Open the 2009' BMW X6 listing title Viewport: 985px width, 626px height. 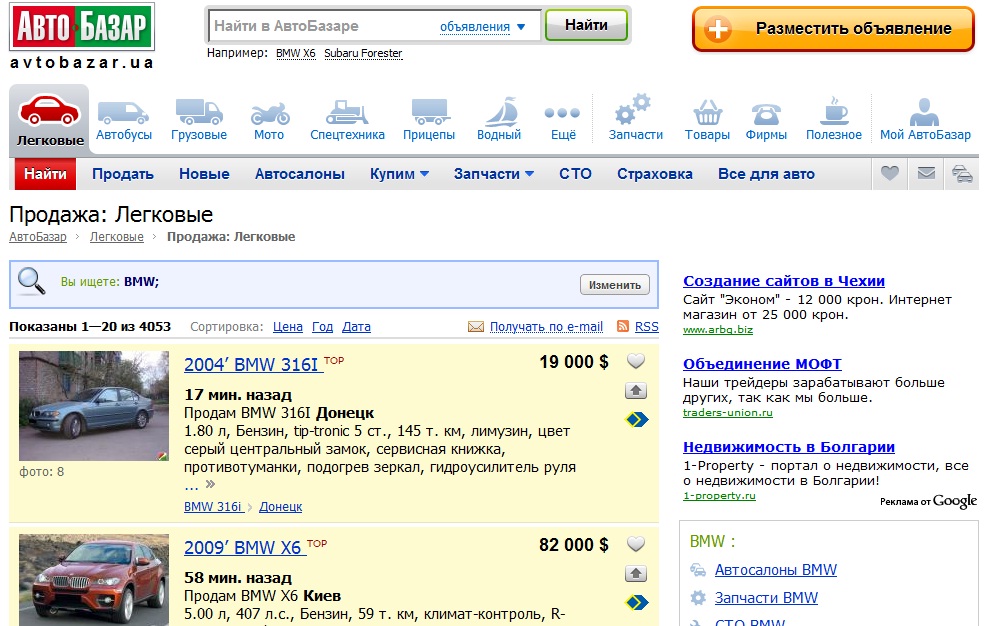point(245,547)
